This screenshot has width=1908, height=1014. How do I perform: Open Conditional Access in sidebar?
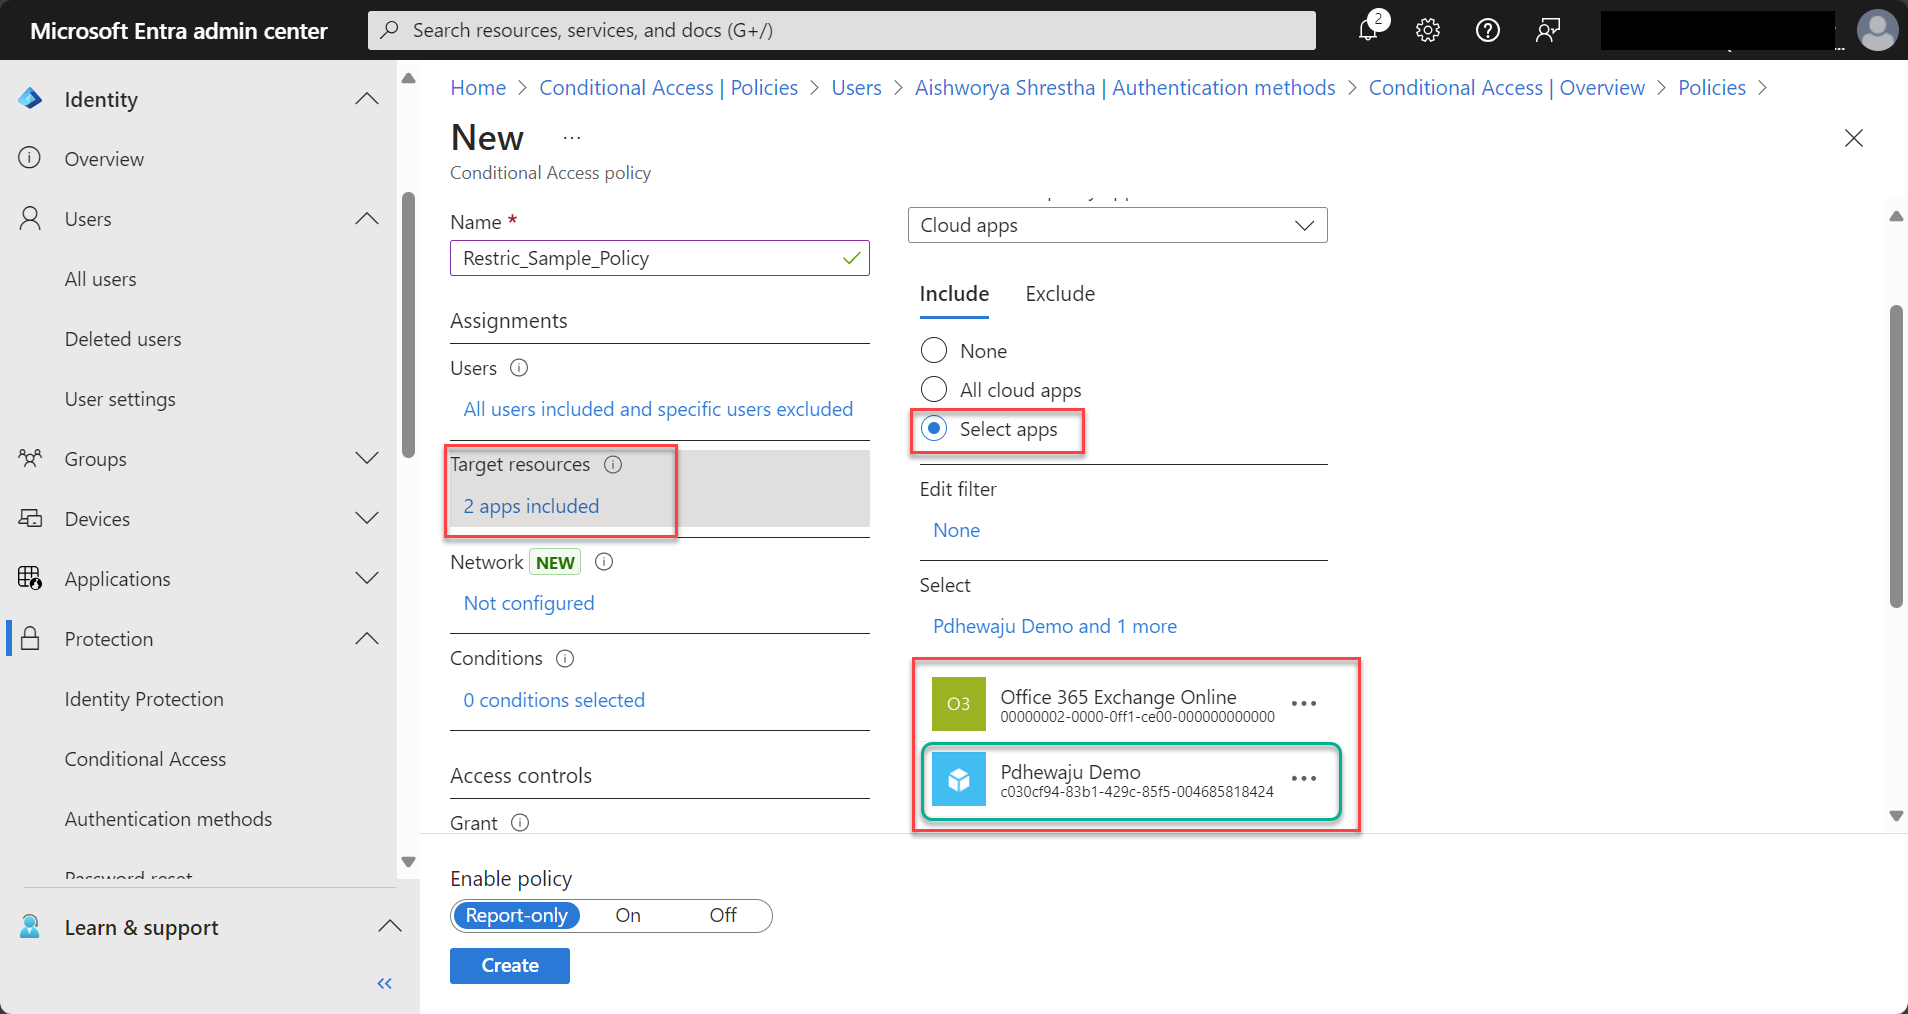point(145,759)
